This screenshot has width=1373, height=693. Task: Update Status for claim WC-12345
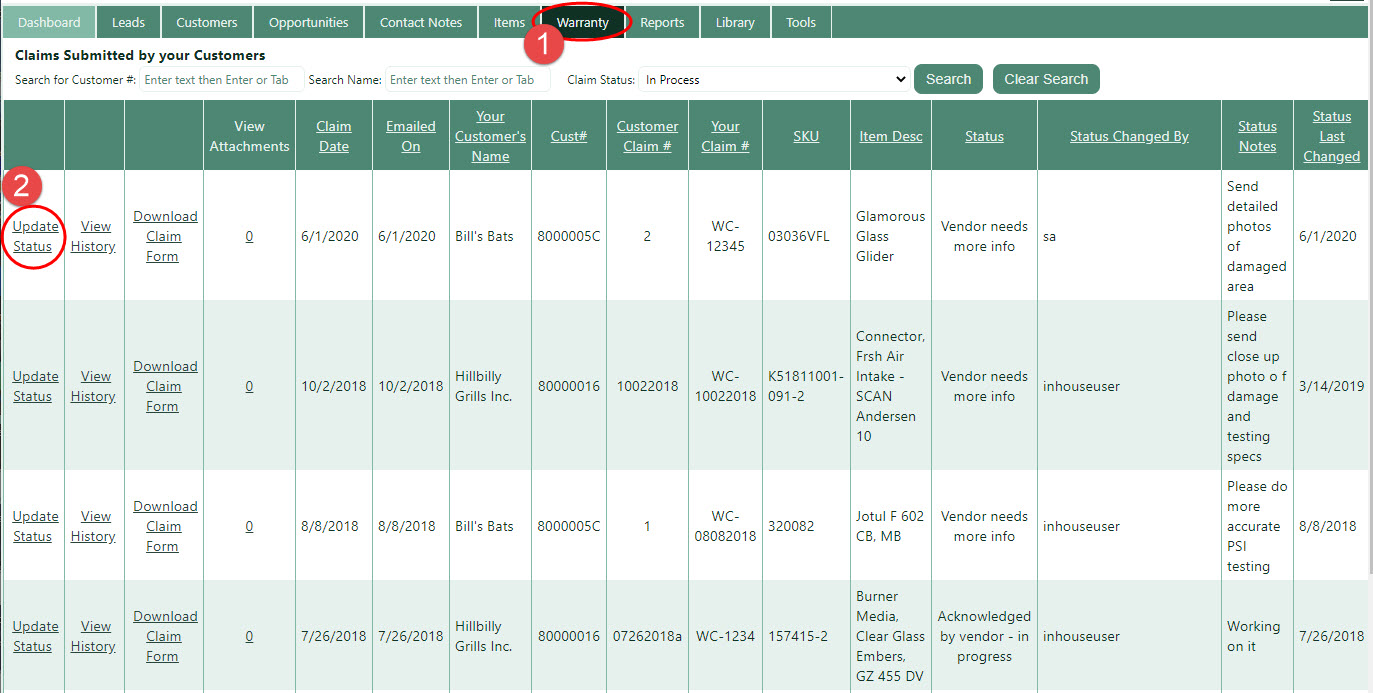35,236
